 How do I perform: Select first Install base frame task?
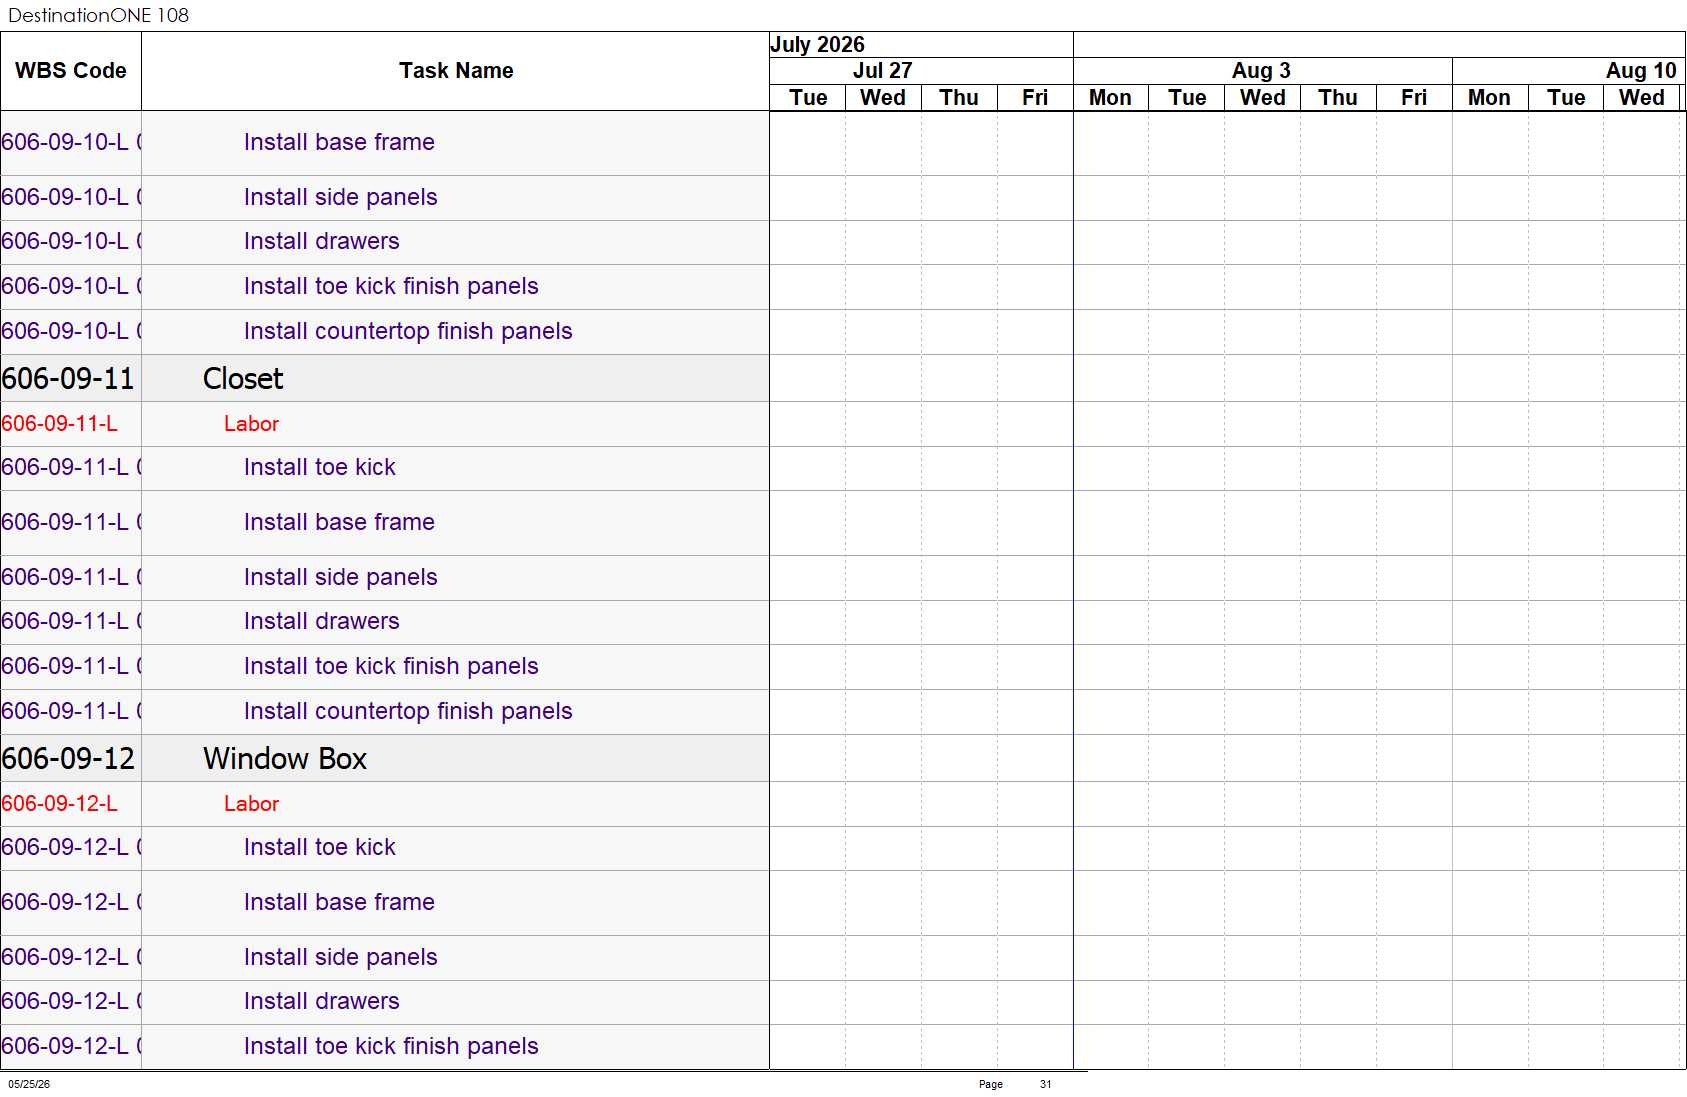pos(339,143)
